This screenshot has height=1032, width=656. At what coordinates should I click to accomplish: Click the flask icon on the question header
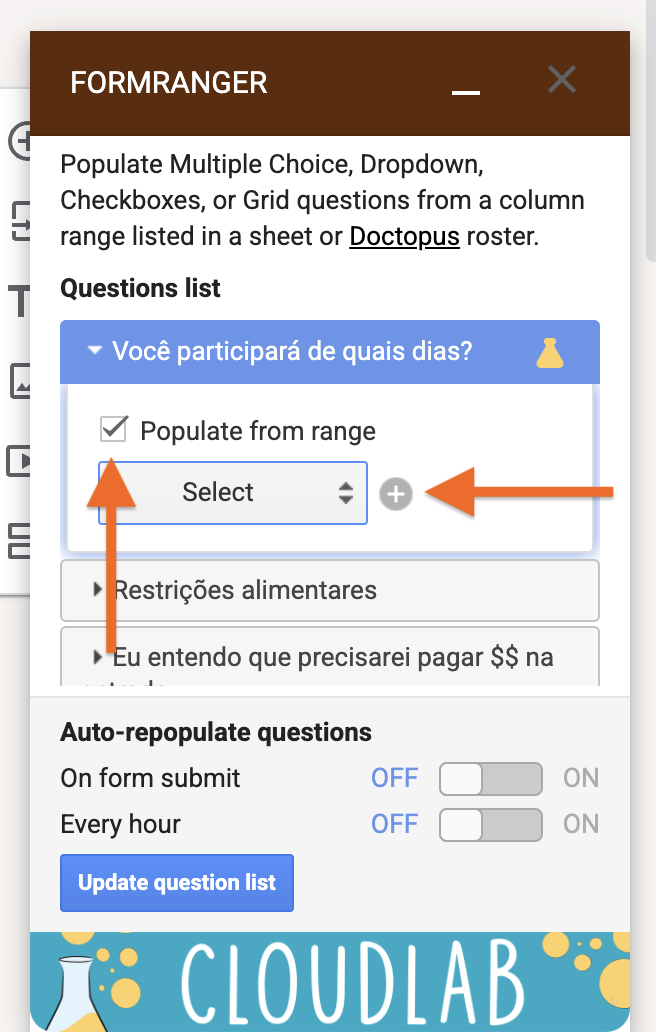point(549,352)
